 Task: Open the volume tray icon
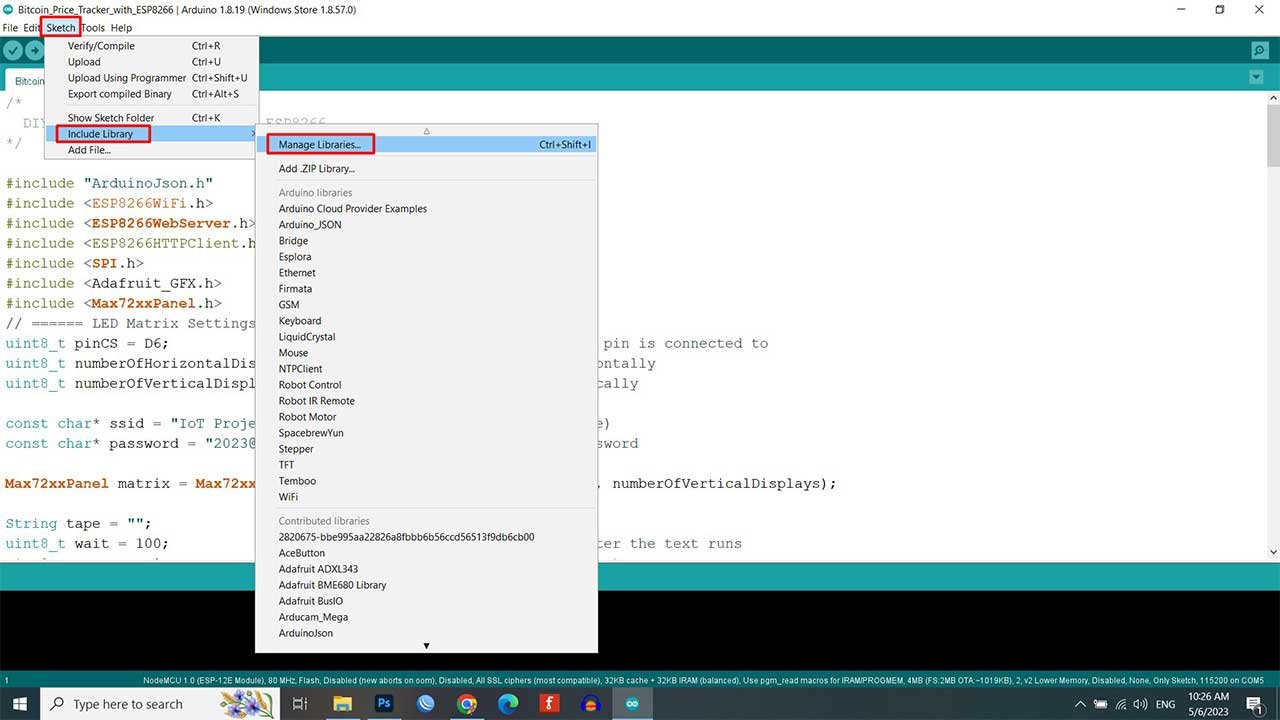click(1141, 704)
